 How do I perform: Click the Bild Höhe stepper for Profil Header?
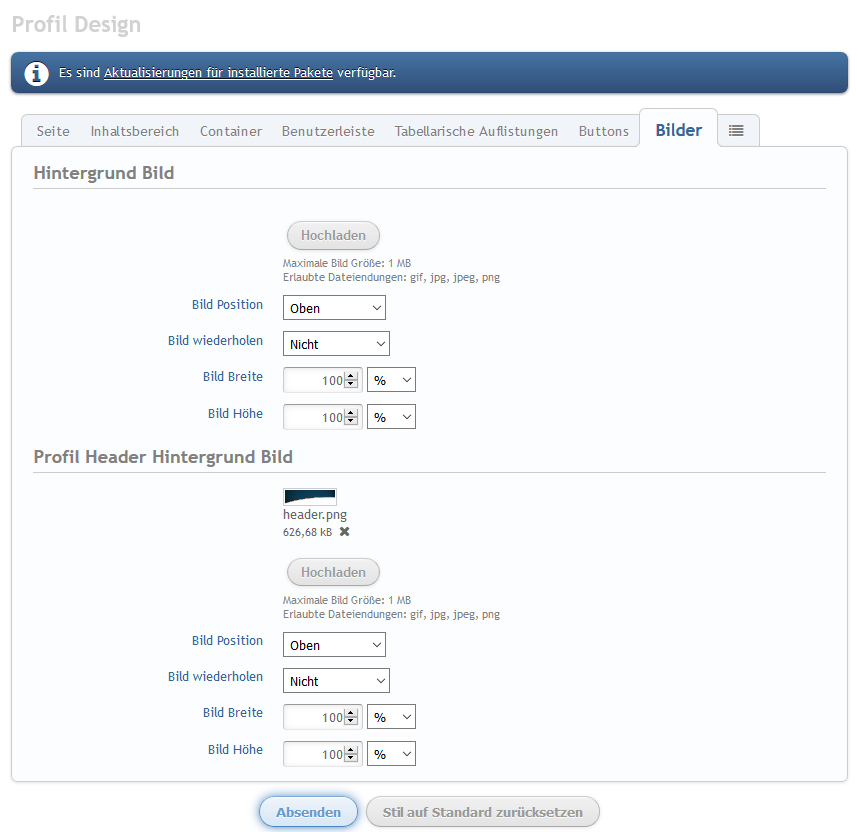pos(351,754)
